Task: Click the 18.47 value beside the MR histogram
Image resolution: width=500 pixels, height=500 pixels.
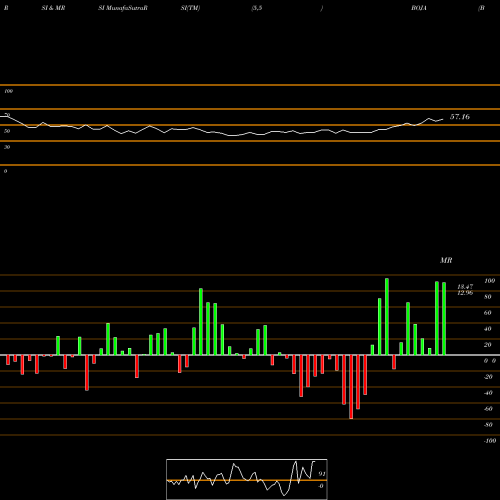Action: 465,287
